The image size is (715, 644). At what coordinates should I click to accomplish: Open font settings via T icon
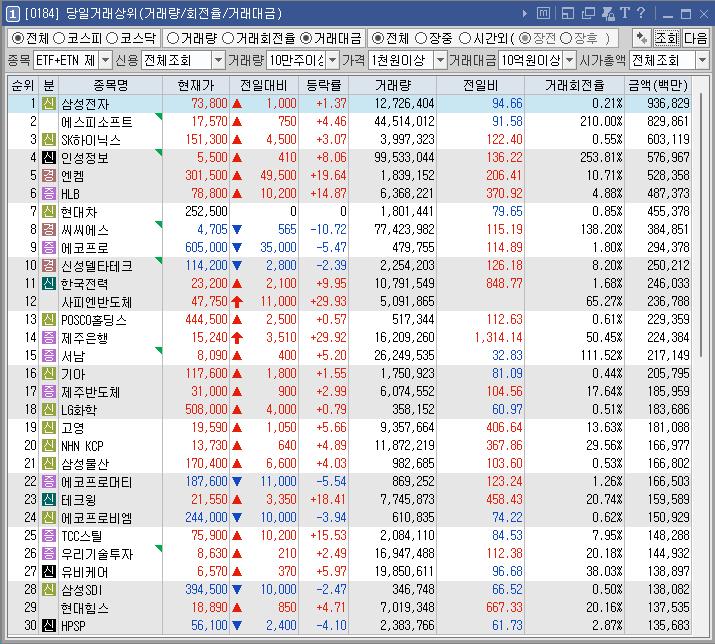625,13
